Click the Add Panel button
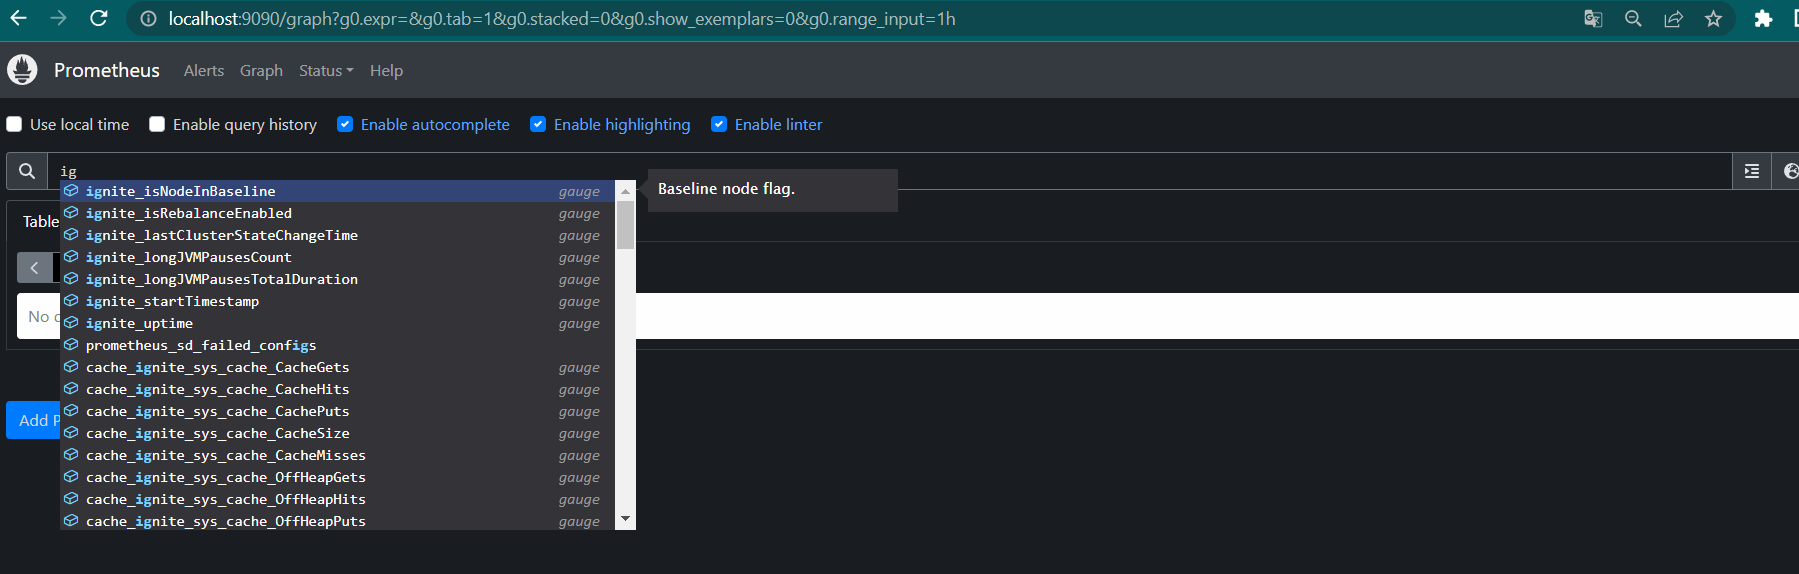 [x=33, y=420]
